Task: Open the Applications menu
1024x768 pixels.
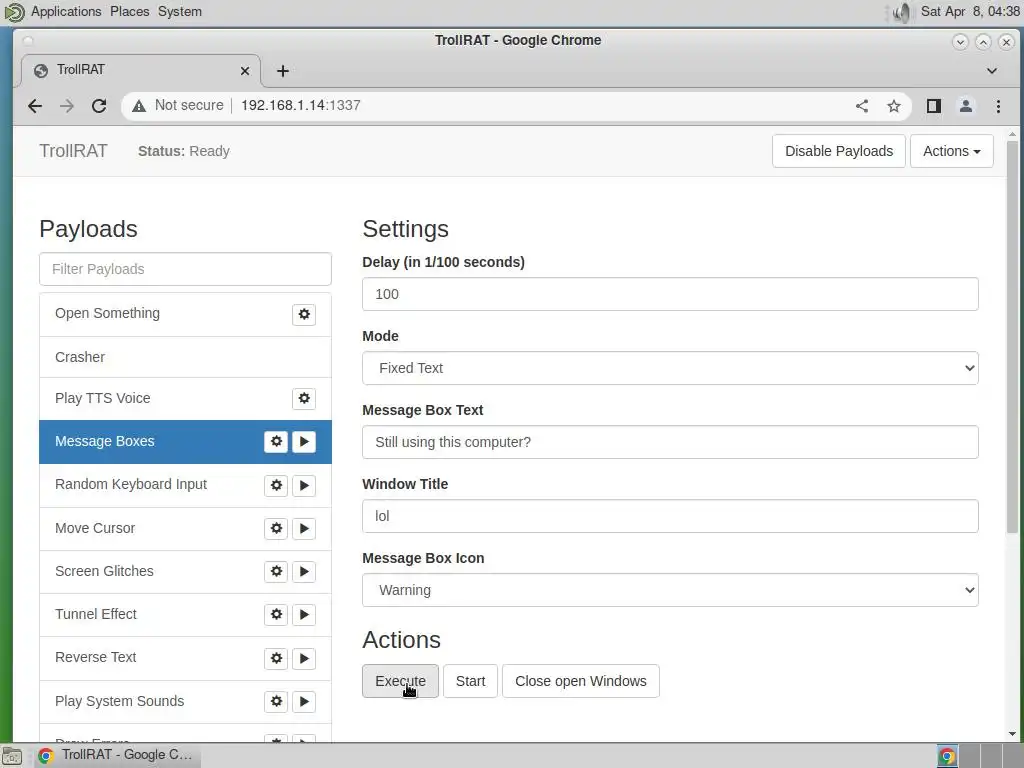Action: 66,12
